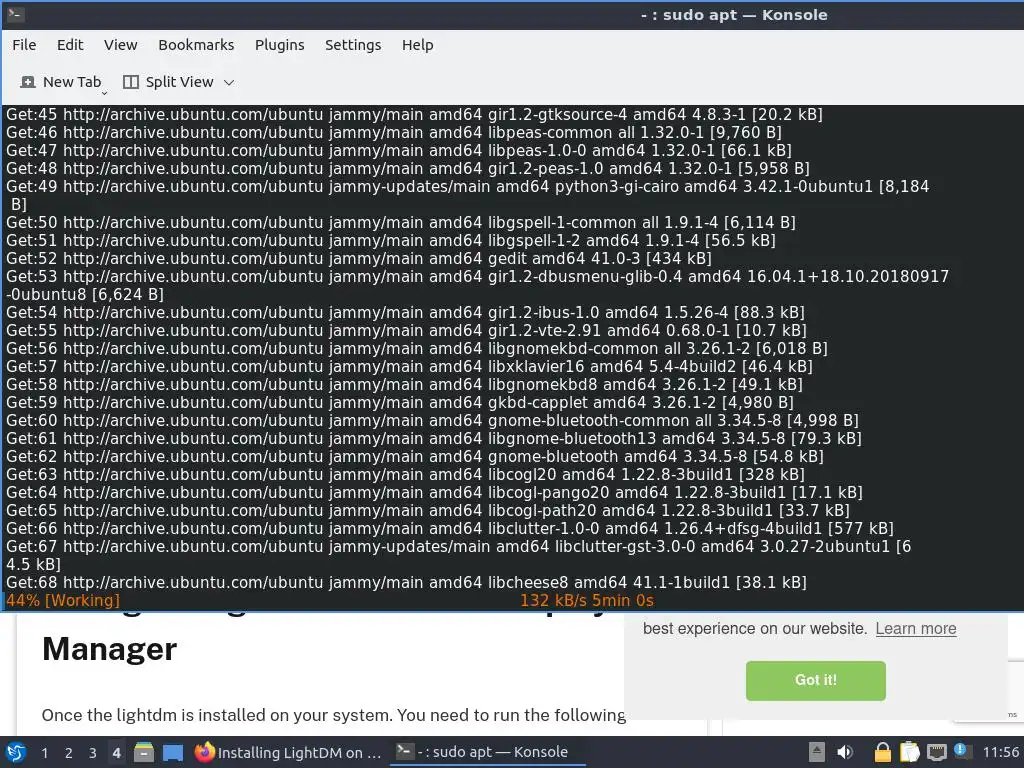The width and height of the screenshot is (1024, 768).
Task: Open the Lubuntu start menu icon
Action: [16, 752]
